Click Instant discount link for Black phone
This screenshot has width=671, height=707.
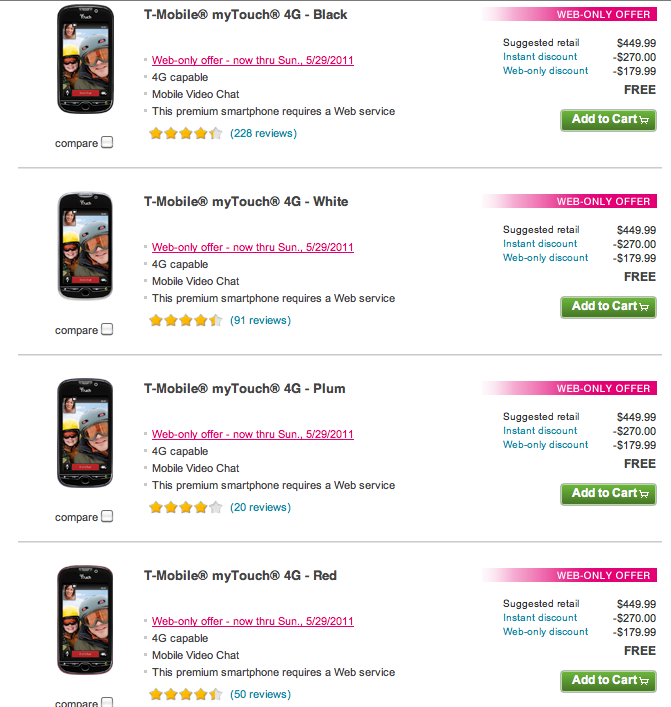(x=540, y=57)
